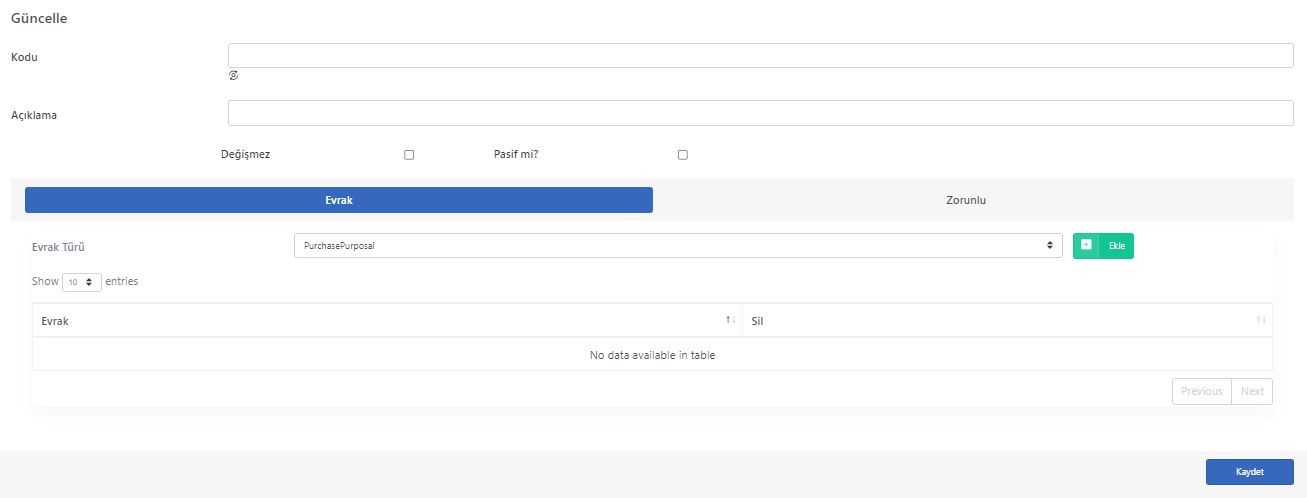Viewport: 1307px width, 498px height.
Task: Click the Kaydet button
Action: (x=1250, y=472)
